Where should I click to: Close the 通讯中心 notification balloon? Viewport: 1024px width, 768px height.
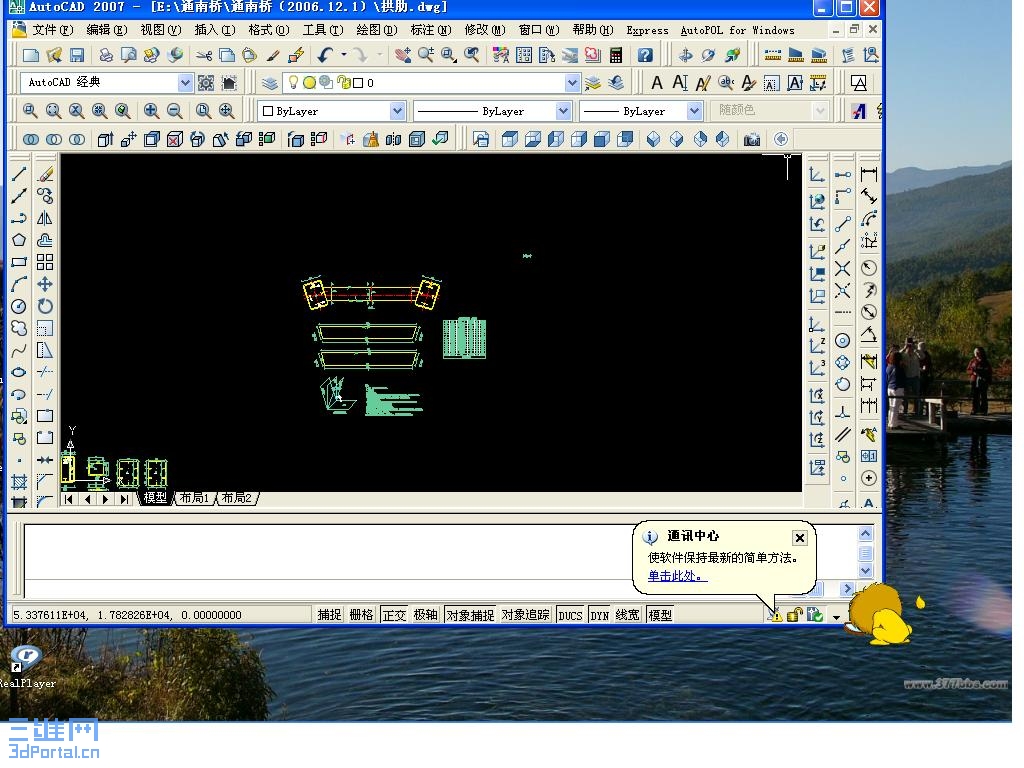(799, 537)
